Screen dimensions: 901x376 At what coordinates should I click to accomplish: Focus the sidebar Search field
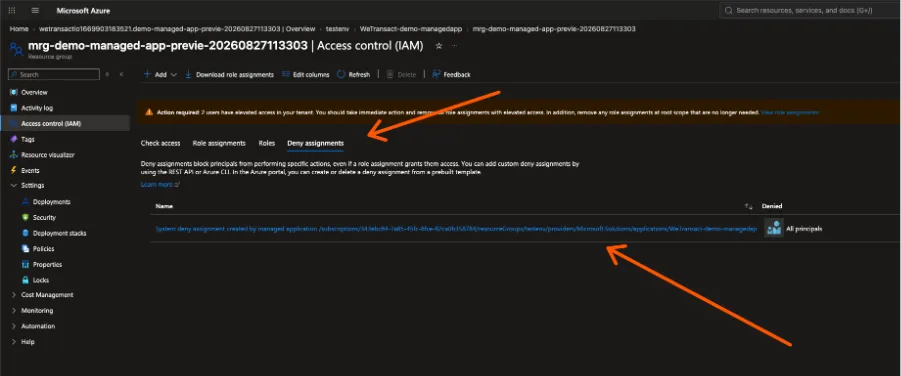click(54, 75)
